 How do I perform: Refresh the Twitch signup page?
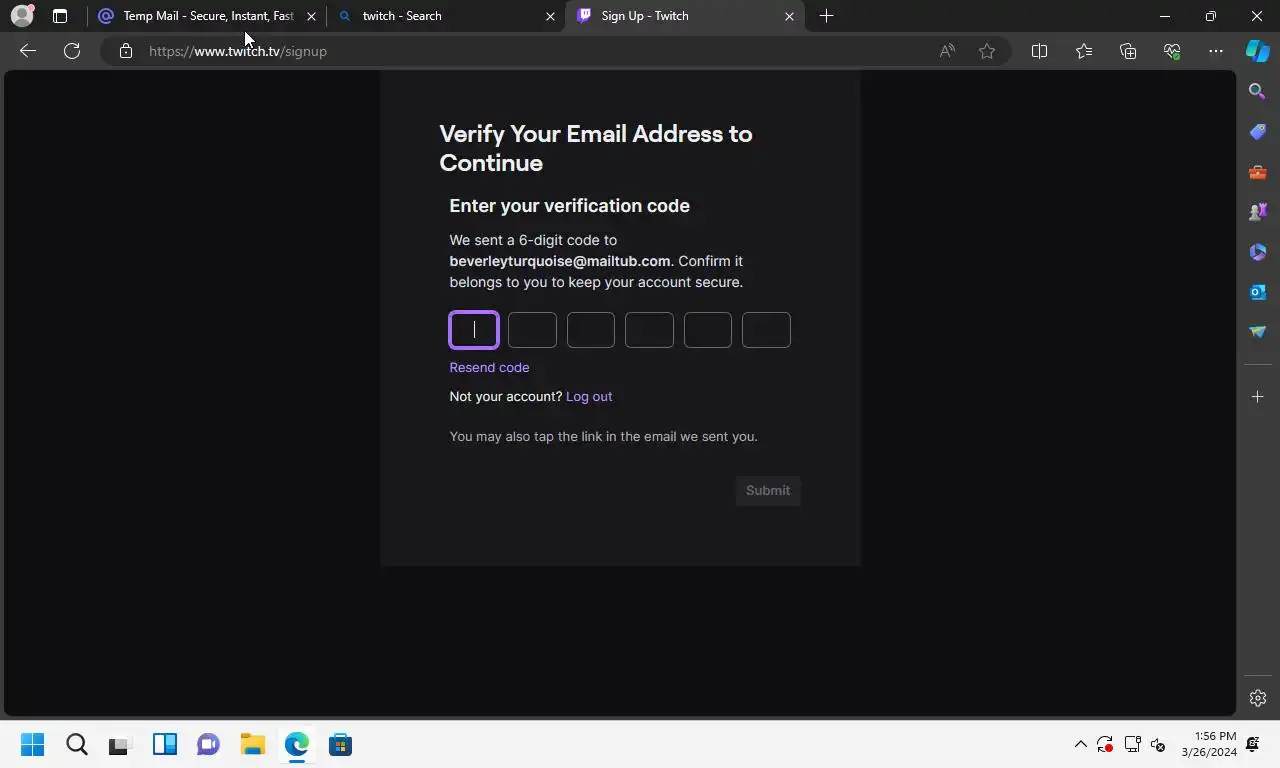(72, 51)
